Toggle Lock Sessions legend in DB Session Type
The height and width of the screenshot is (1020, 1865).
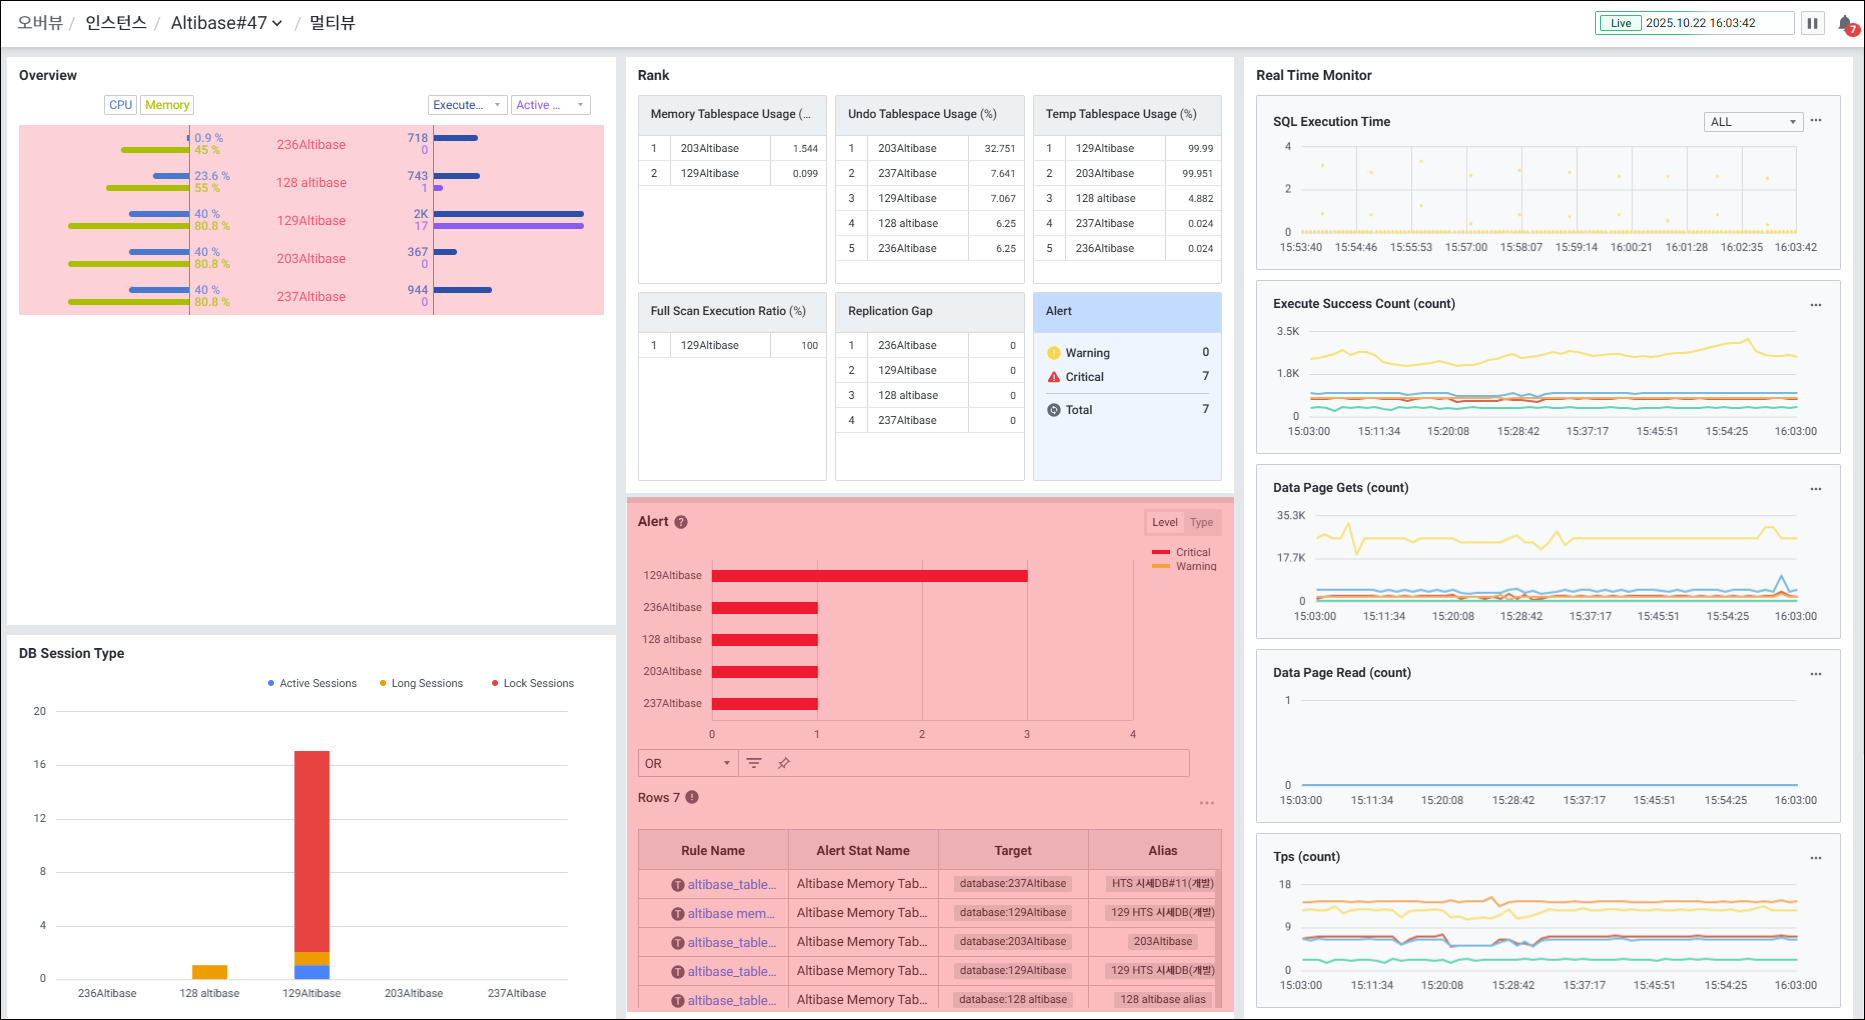pyautogui.click(x=533, y=683)
